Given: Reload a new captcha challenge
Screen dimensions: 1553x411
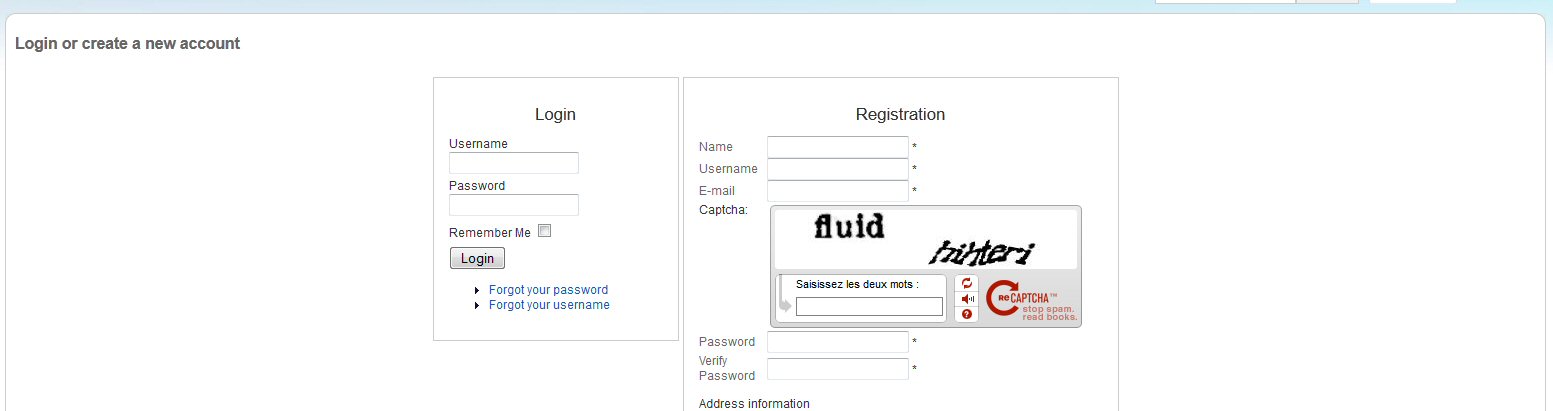Looking at the screenshot, I should [x=967, y=283].
